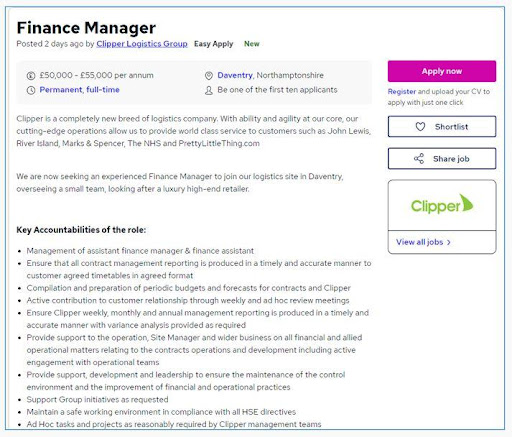This screenshot has height=437, width=512.
Task: Click 'Maintain a safe working environment' bullet
Action: tap(161, 412)
